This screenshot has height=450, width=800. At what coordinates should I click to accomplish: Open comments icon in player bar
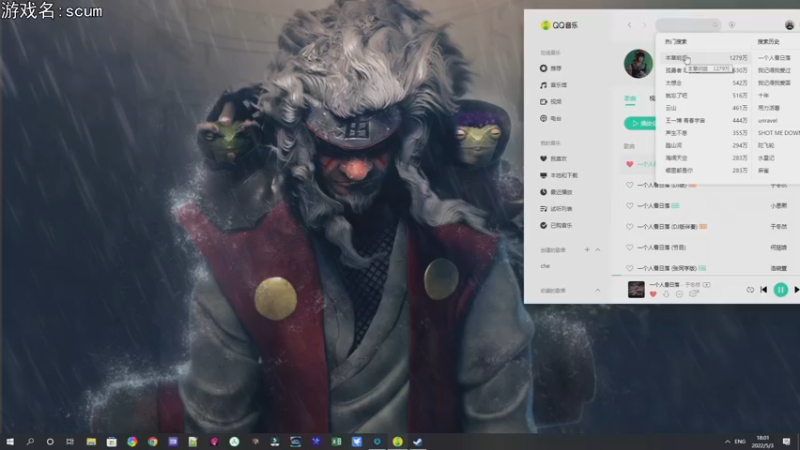[x=693, y=294]
